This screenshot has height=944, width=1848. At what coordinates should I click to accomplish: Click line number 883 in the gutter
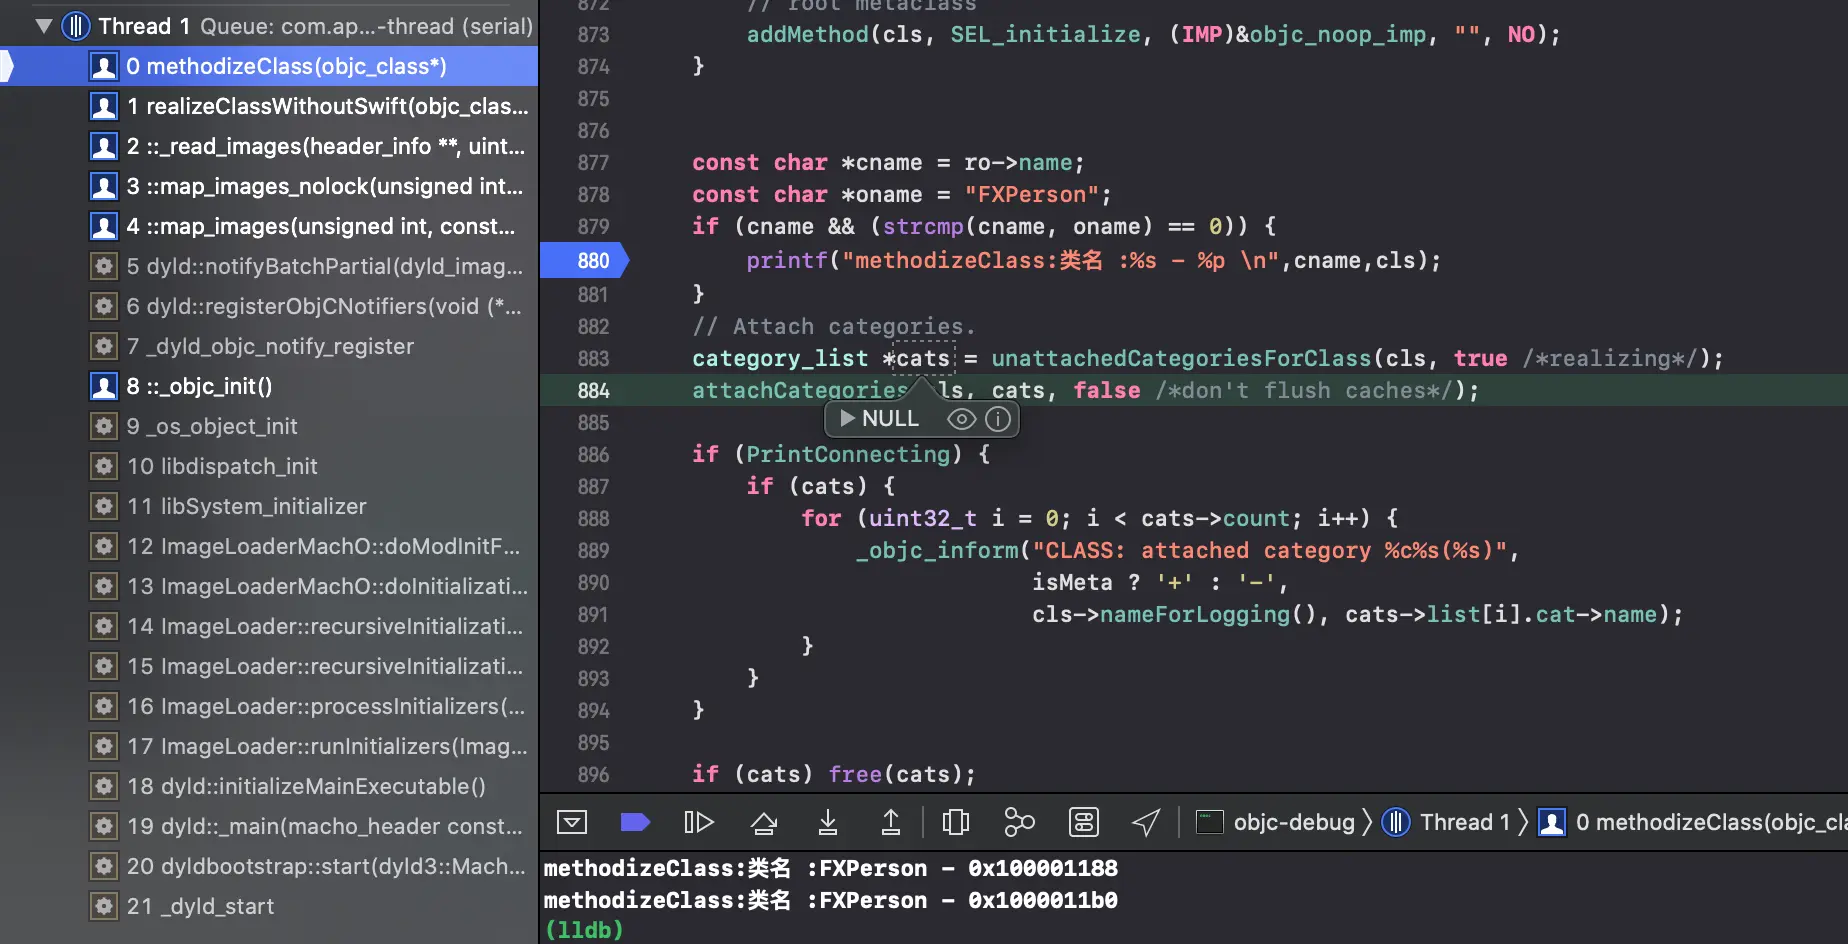(593, 358)
